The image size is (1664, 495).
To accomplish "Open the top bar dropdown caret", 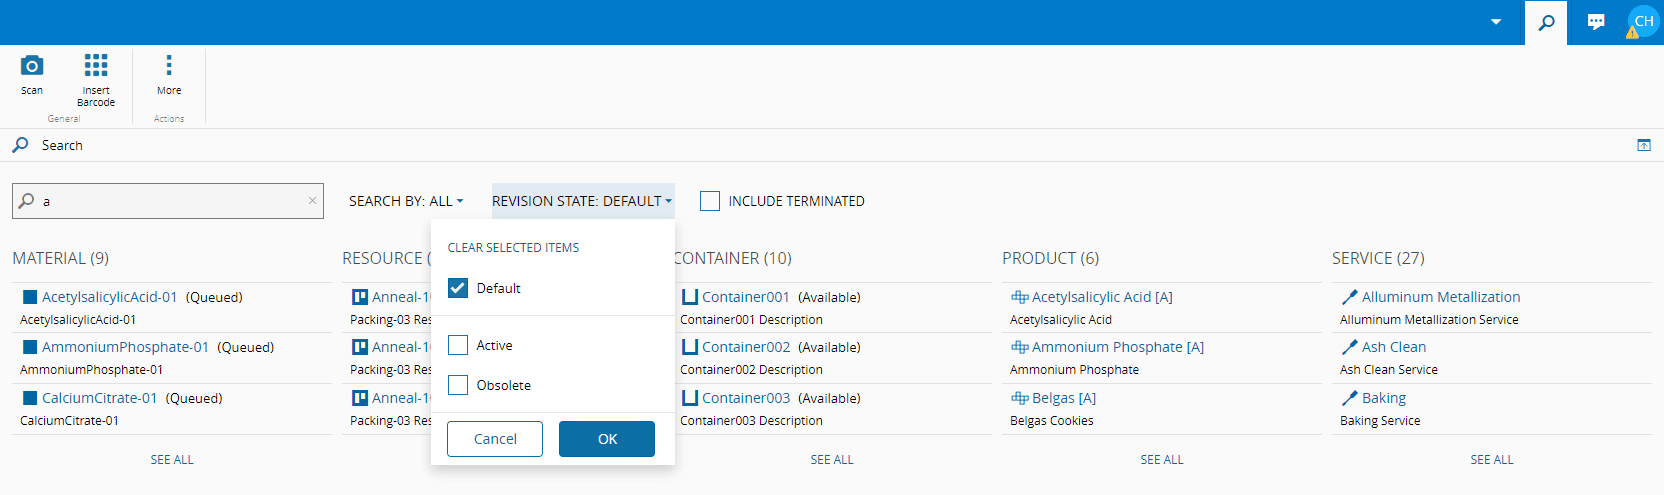I will [1496, 22].
